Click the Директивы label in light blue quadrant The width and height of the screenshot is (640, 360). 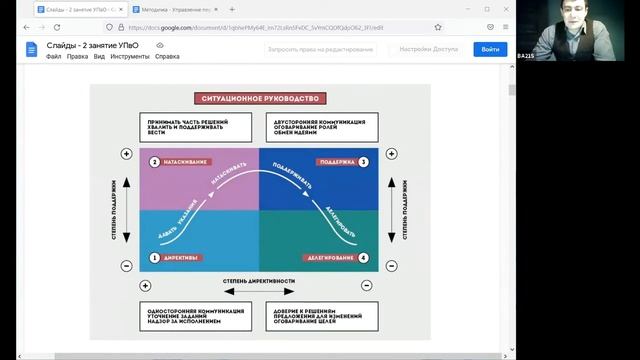[x=180, y=258]
